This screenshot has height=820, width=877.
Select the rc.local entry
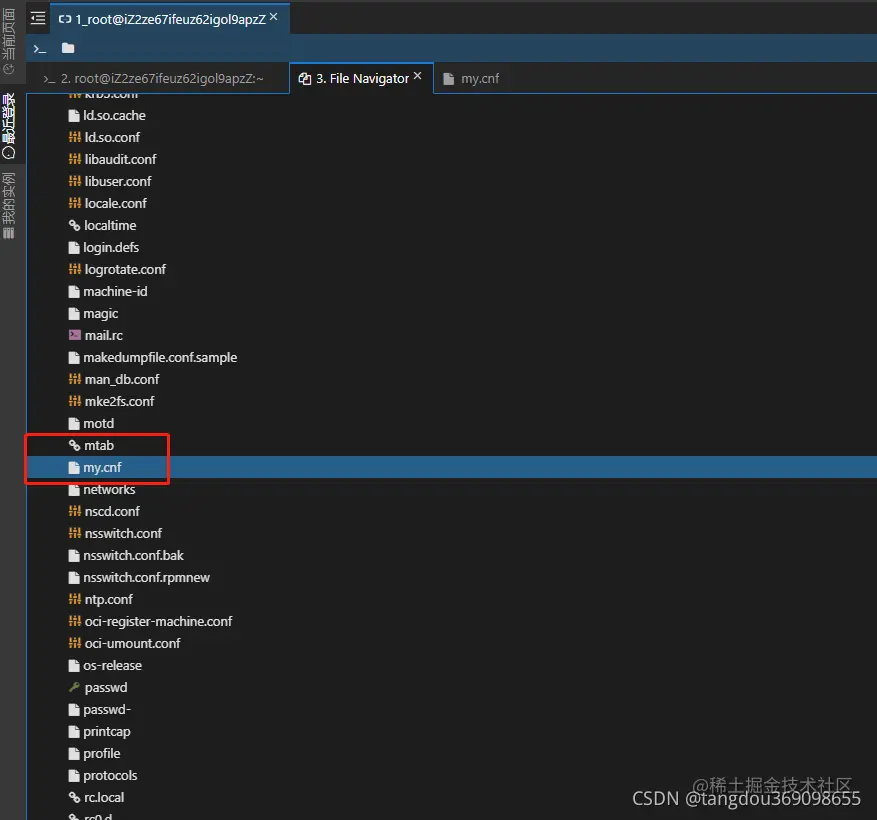point(104,798)
